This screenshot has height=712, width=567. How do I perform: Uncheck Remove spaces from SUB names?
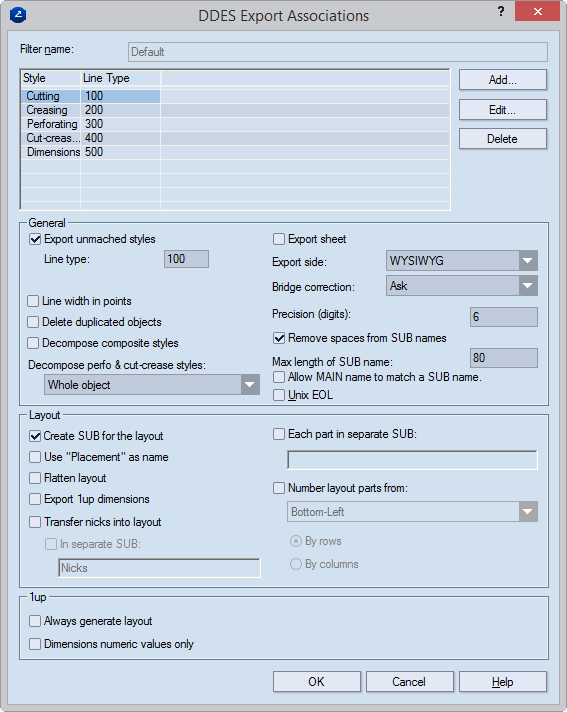[279, 338]
